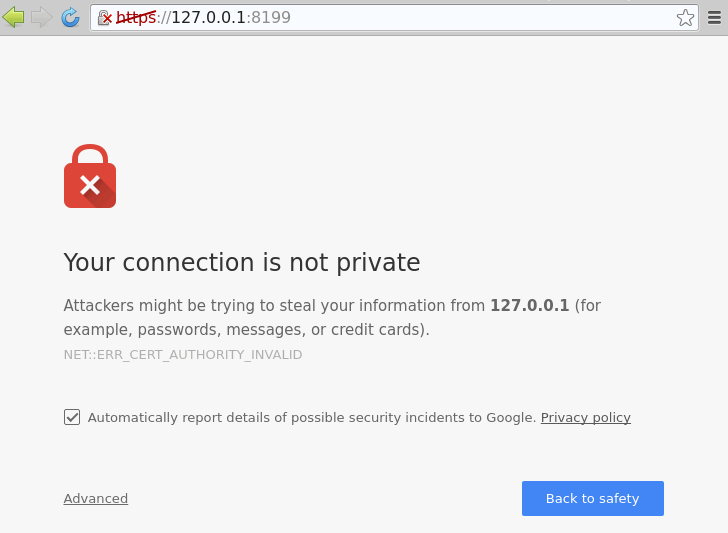
Task: Click the word "Google" beside the checkbox
Action: tap(511, 418)
